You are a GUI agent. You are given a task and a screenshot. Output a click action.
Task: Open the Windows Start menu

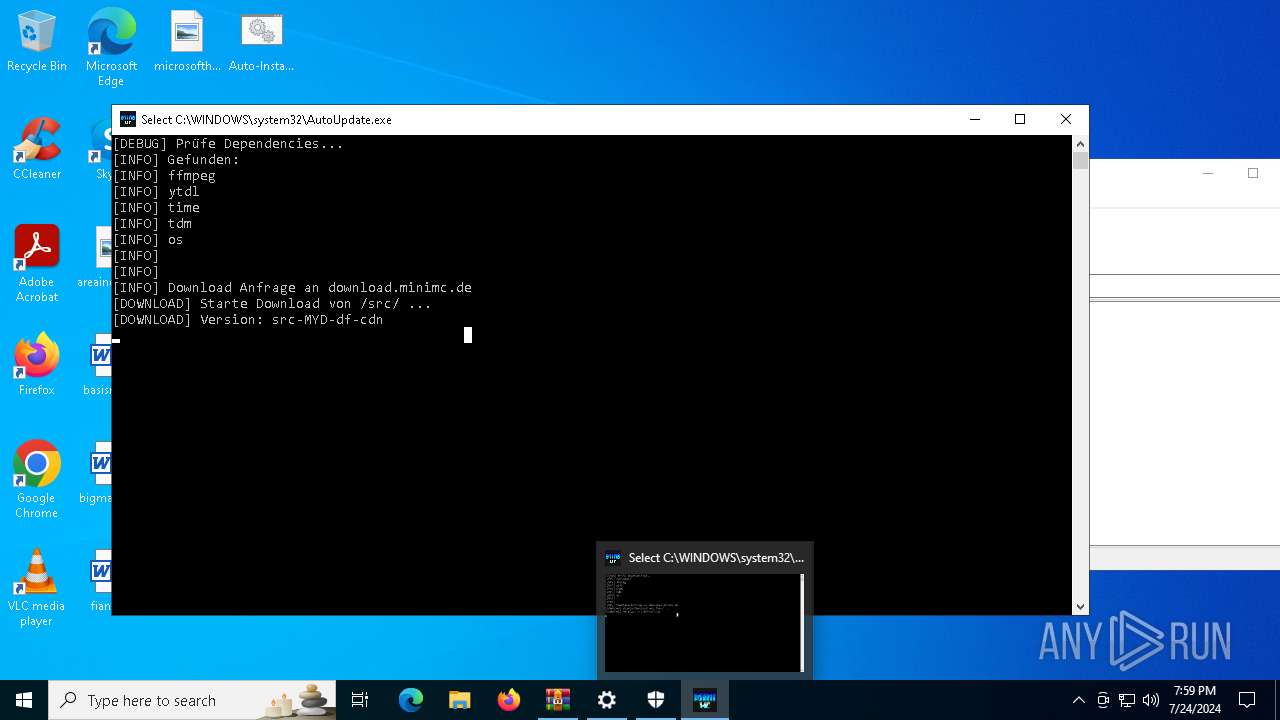(x=24, y=700)
